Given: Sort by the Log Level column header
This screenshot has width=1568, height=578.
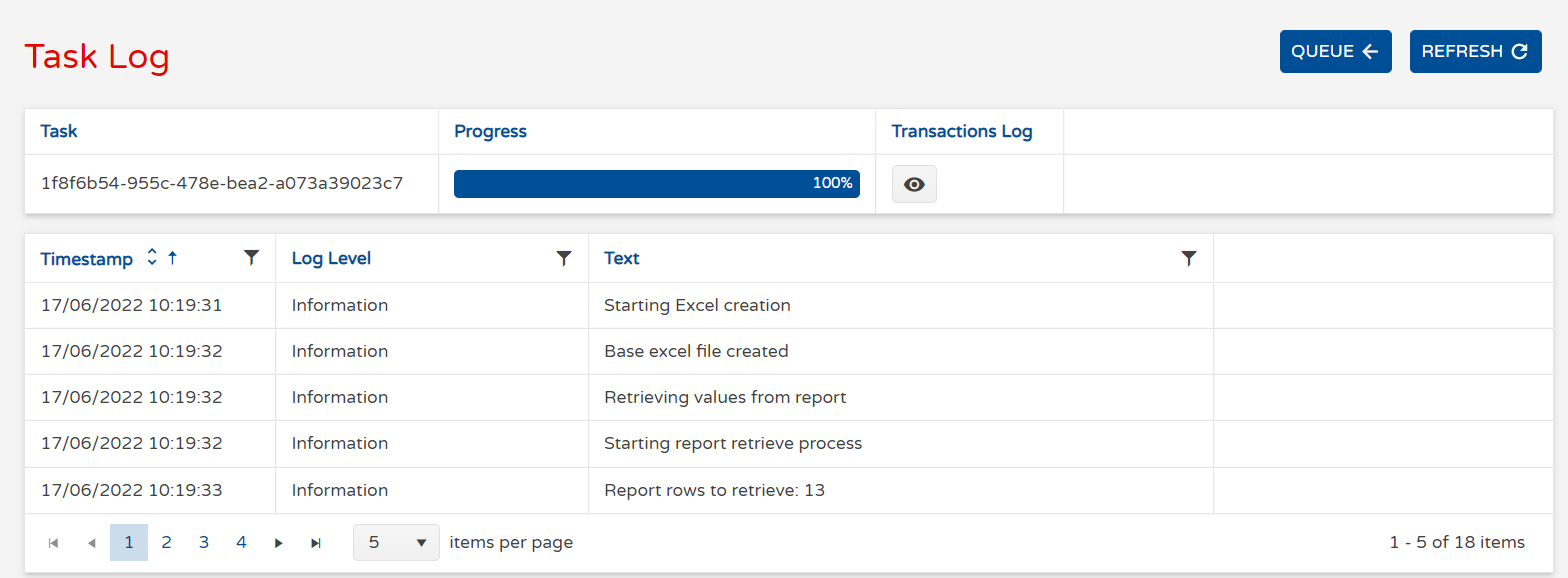Looking at the screenshot, I should point(331,258).
